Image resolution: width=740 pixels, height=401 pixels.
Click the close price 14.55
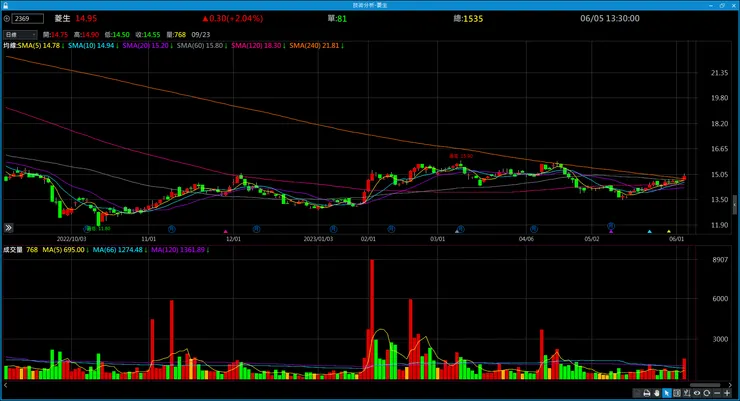tap(151, 34)
